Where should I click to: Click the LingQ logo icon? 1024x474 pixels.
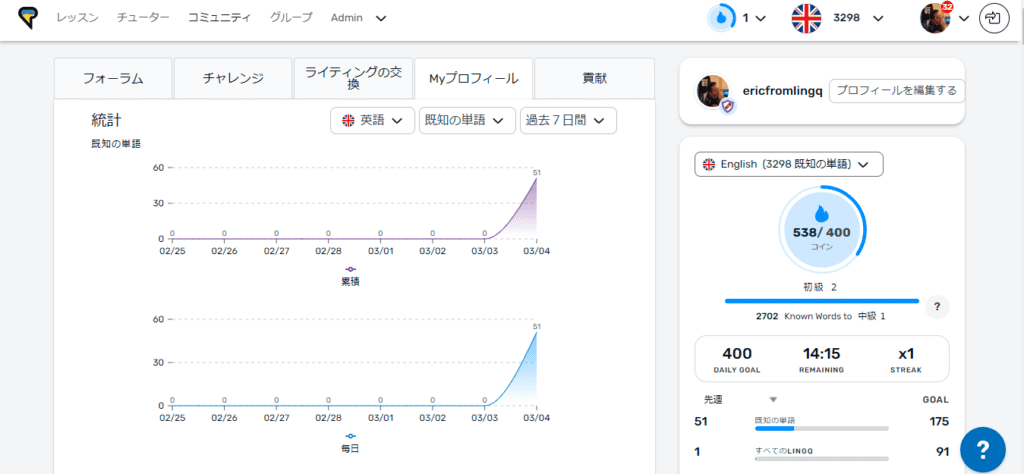[28, 18]
